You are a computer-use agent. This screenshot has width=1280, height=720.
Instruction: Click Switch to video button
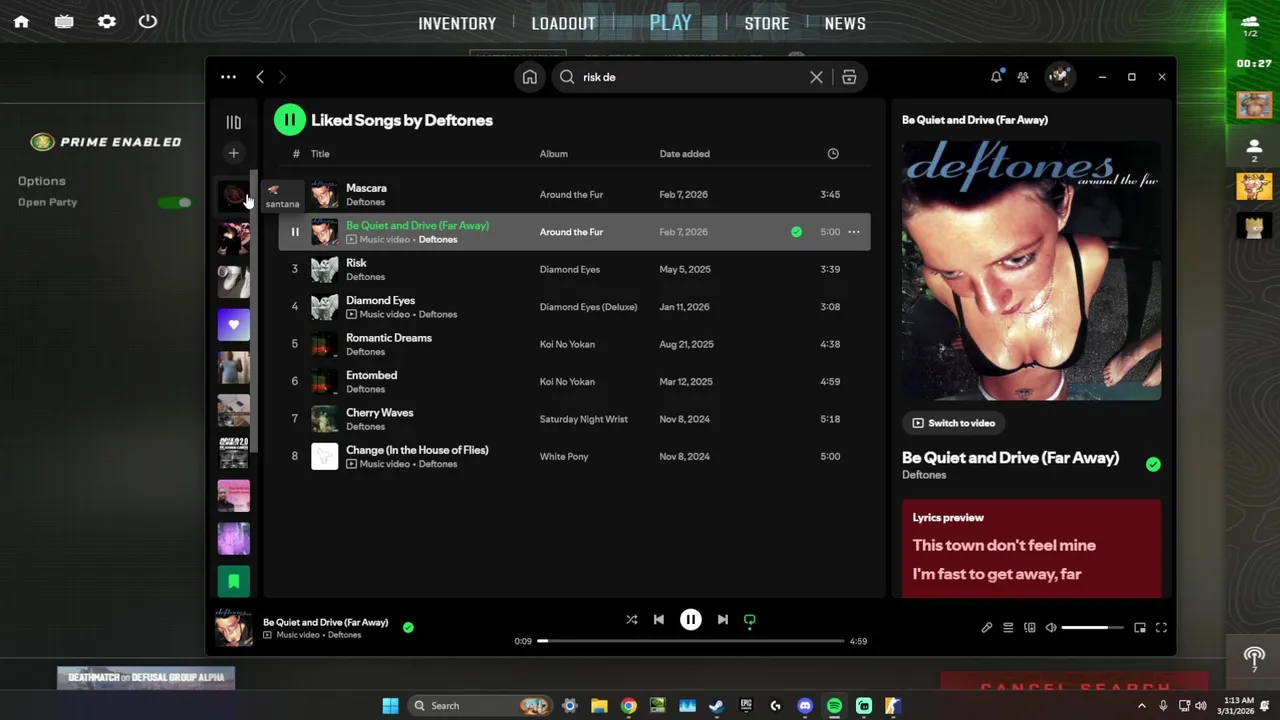tap(953, 423)
